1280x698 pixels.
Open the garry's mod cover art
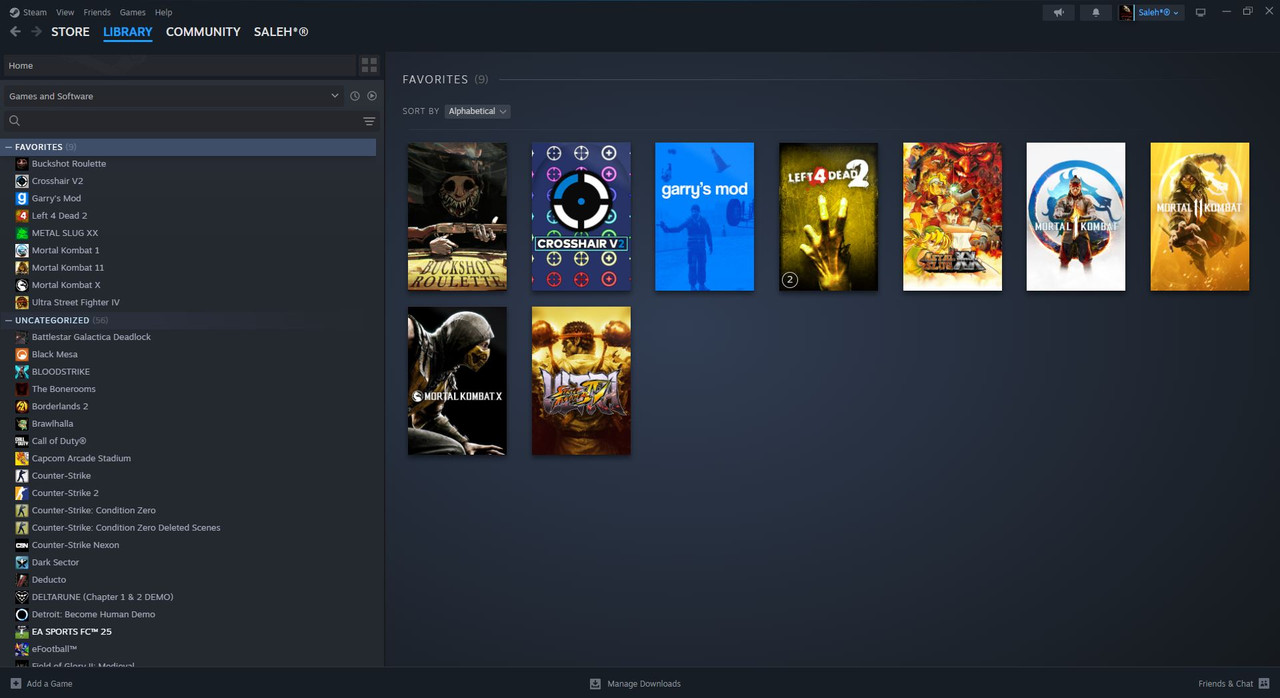(x=704, y=216)
